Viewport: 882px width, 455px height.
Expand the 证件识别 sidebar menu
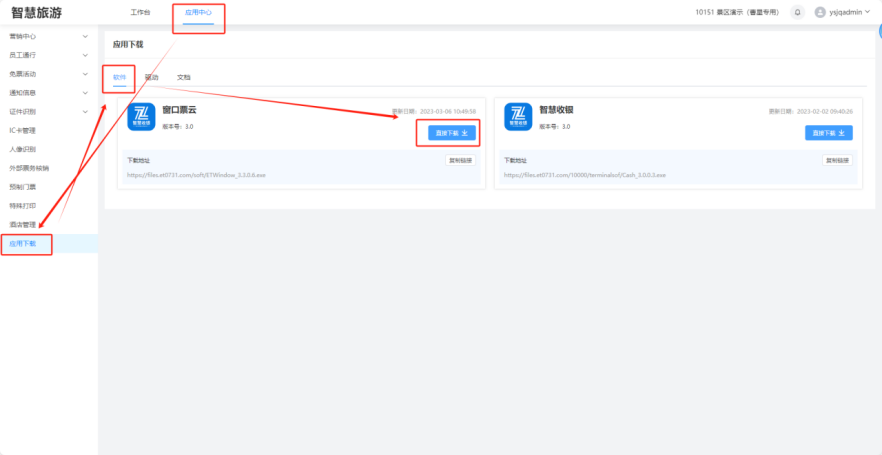click(x=48, y=111)
